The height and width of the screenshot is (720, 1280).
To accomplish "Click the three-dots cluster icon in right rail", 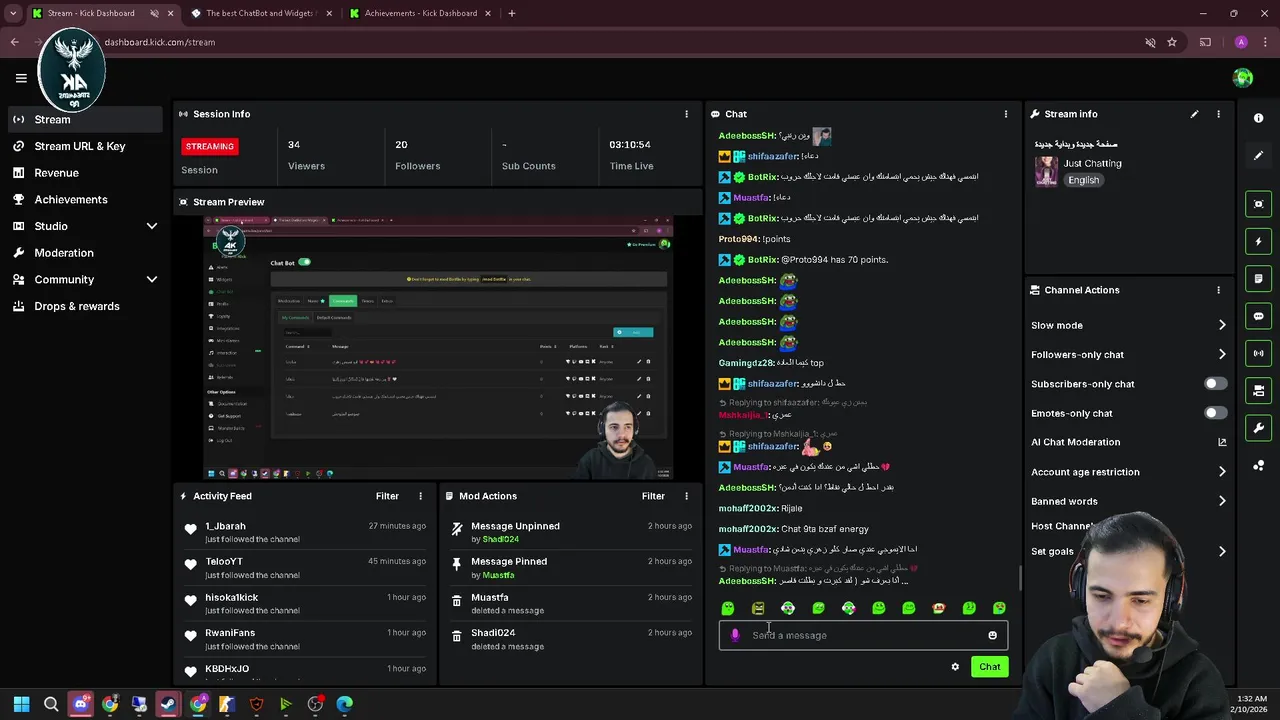I will (1258, 465).
